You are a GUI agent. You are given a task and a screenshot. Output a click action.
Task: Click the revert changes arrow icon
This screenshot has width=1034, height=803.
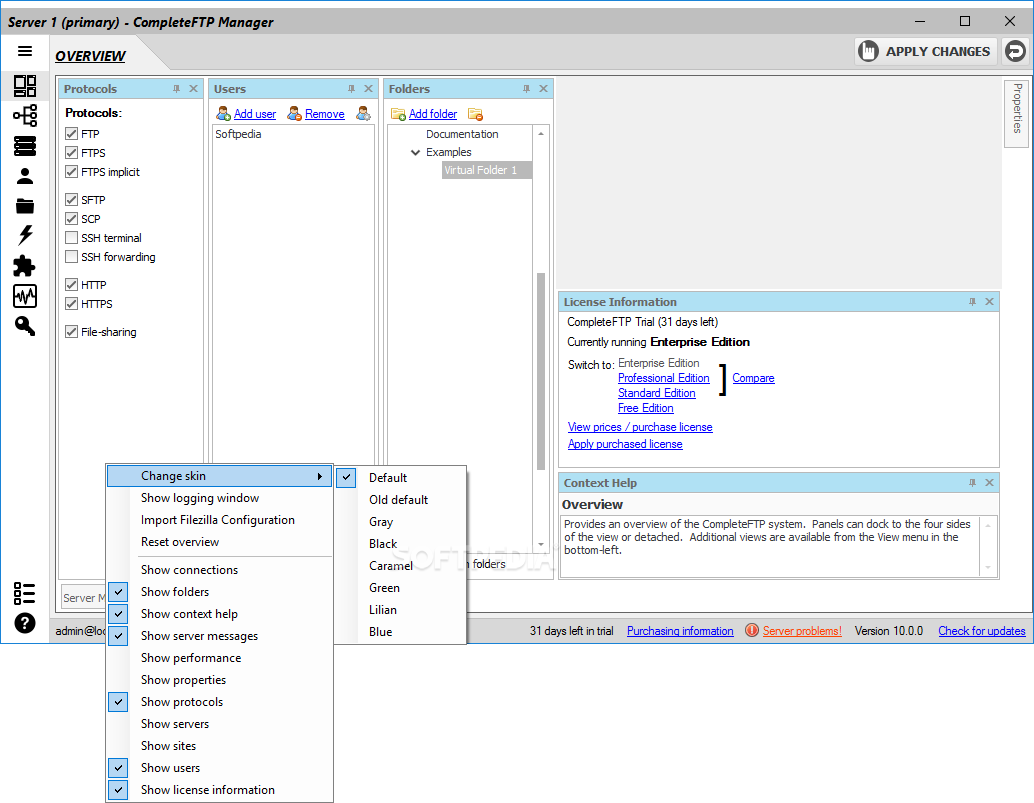point(1016,51)
